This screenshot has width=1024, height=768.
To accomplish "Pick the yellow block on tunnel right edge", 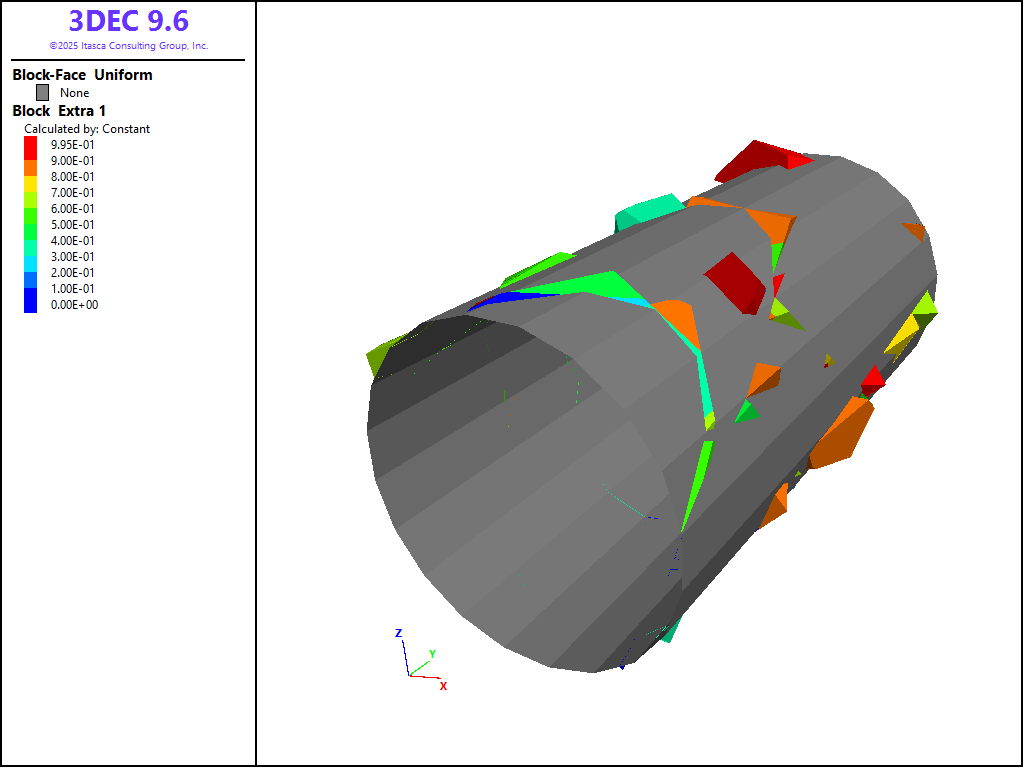I will [903, 334].
